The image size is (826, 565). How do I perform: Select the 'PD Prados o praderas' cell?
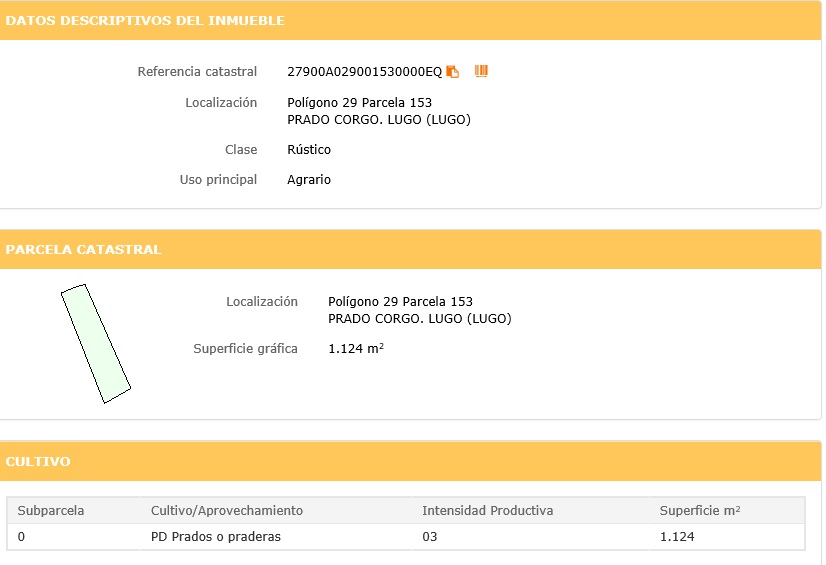point(215,537)
